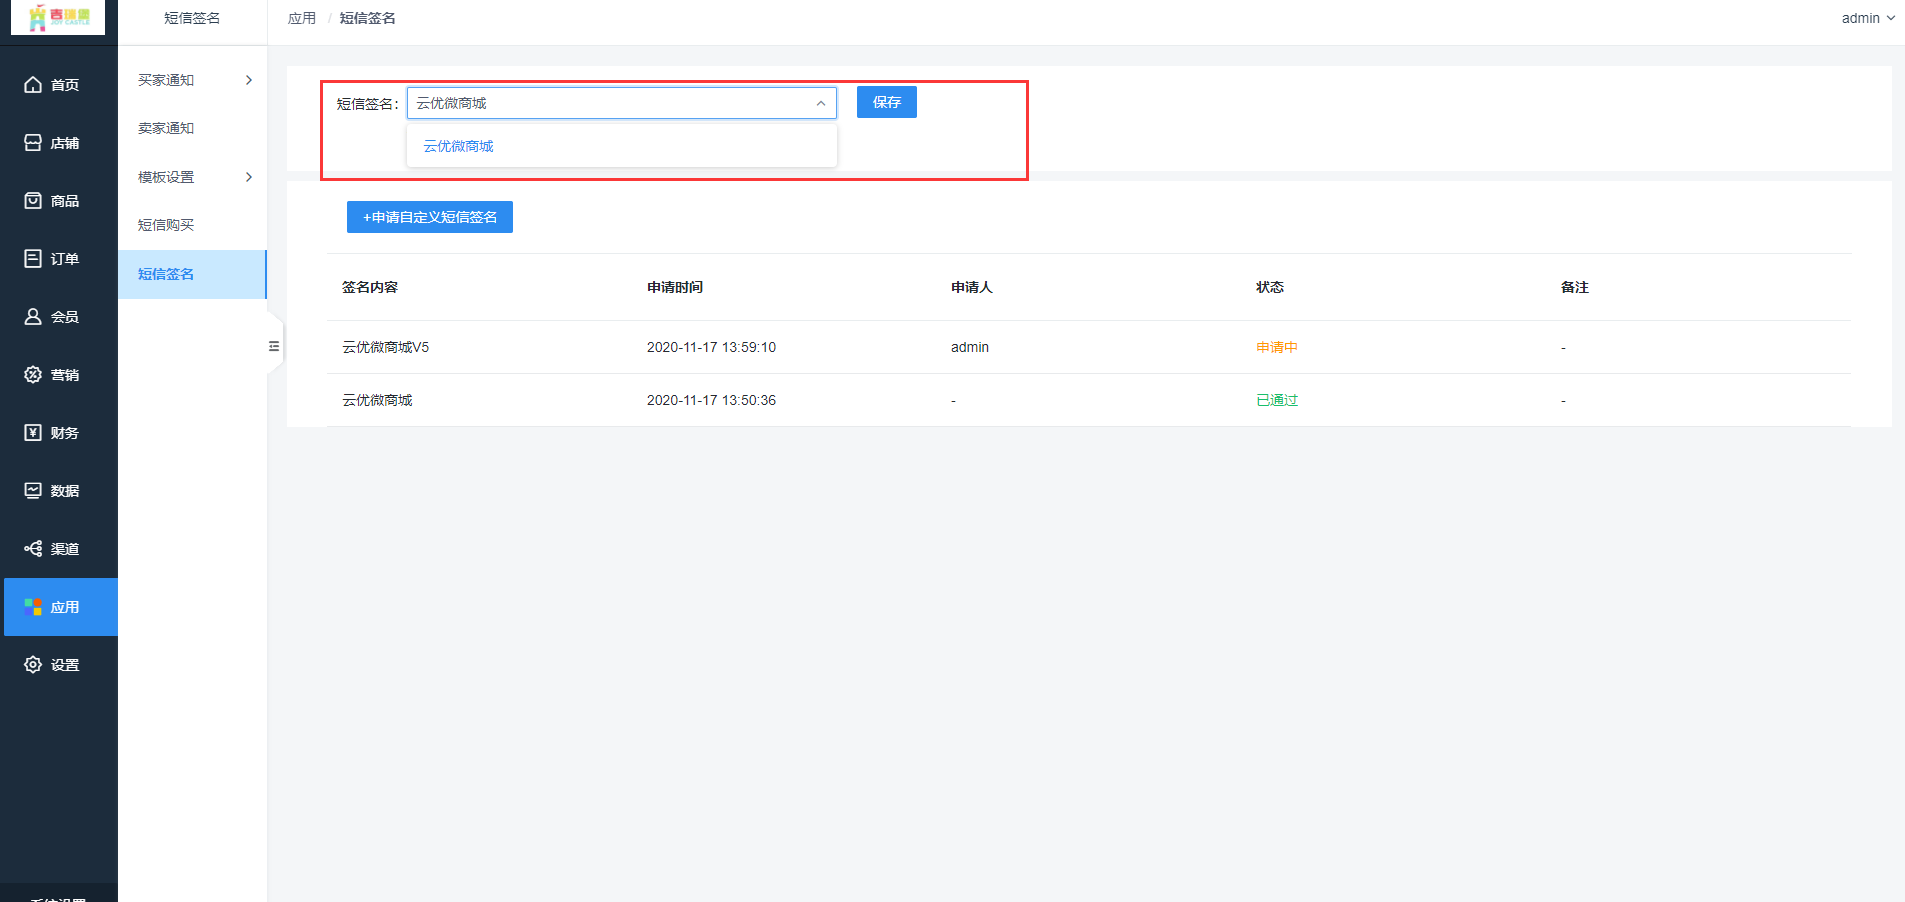Click the 申请时间 column header
This screenshot has height=902, width=1905.
click(675, 287)
